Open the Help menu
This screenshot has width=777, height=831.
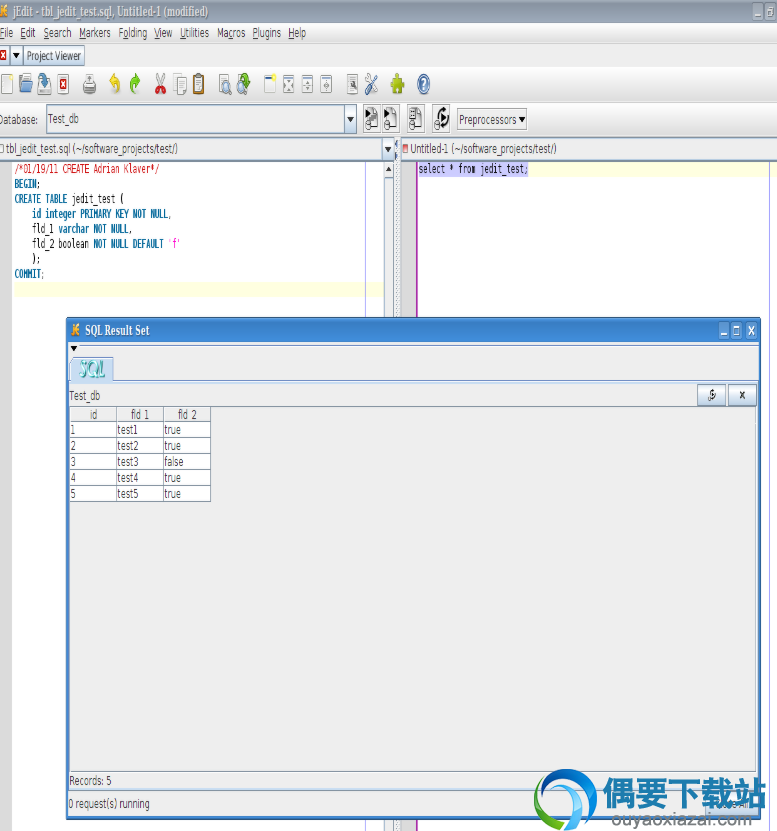[x=297, y=33]
